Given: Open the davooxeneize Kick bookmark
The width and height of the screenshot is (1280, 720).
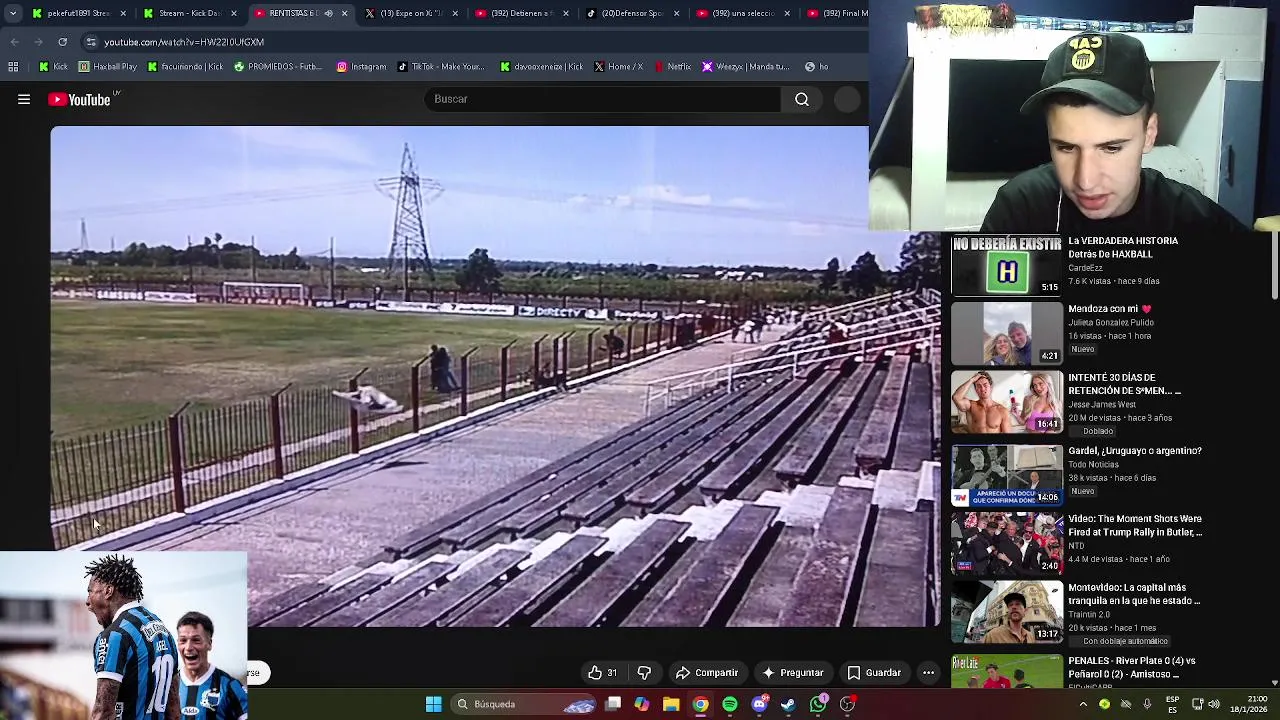Looking at the screenshot, I should [x=541, y=67].
